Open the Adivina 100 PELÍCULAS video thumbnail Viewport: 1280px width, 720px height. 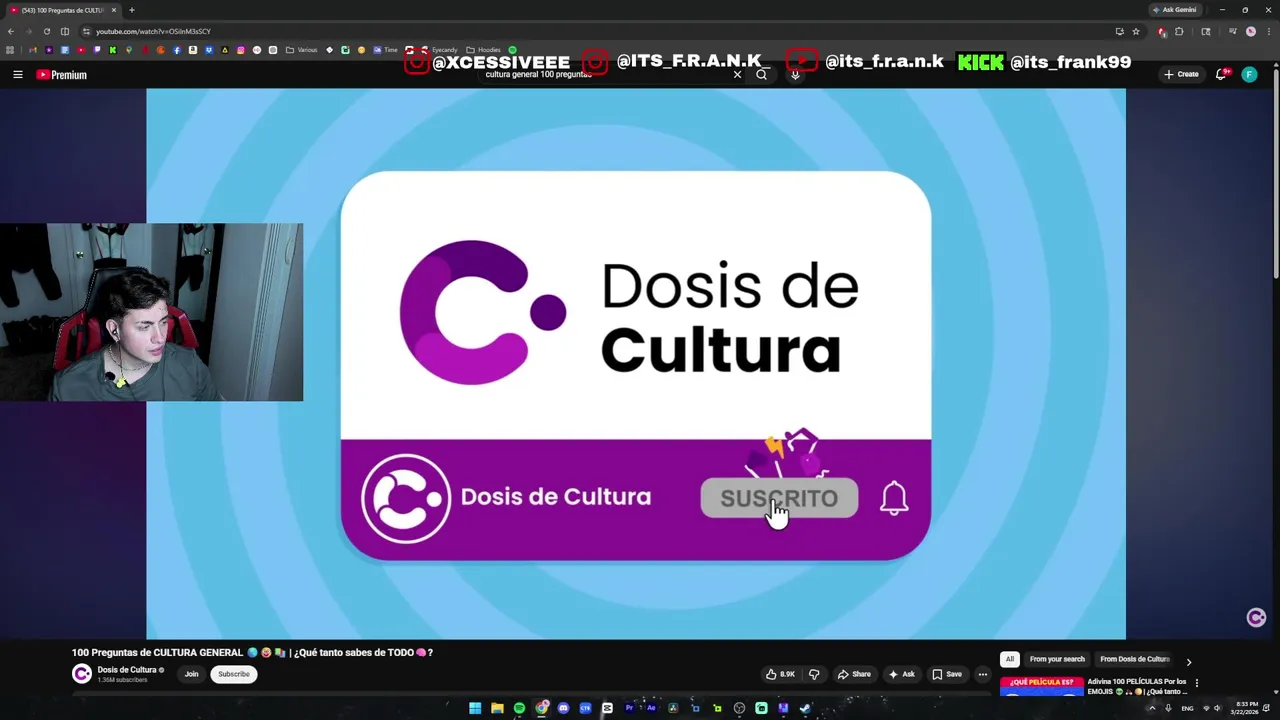1041,686
